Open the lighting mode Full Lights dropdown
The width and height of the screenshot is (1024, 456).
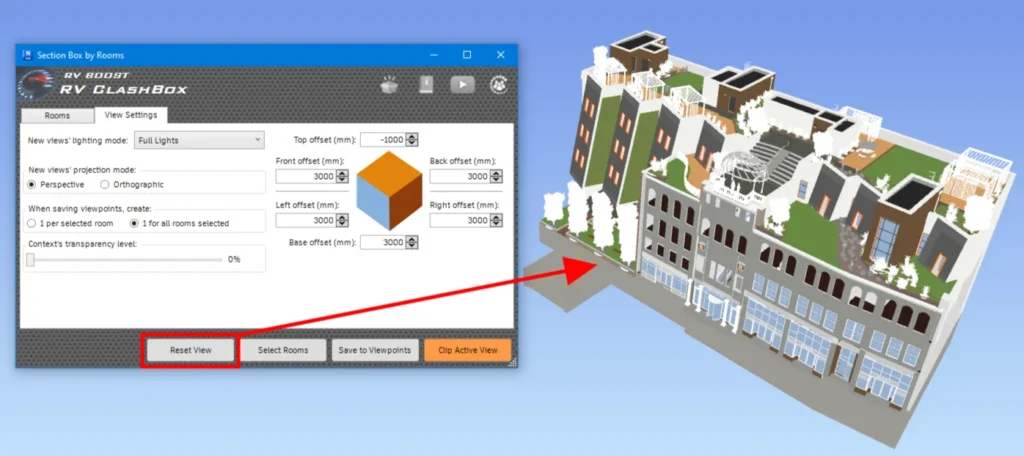(x=199, y=140)
